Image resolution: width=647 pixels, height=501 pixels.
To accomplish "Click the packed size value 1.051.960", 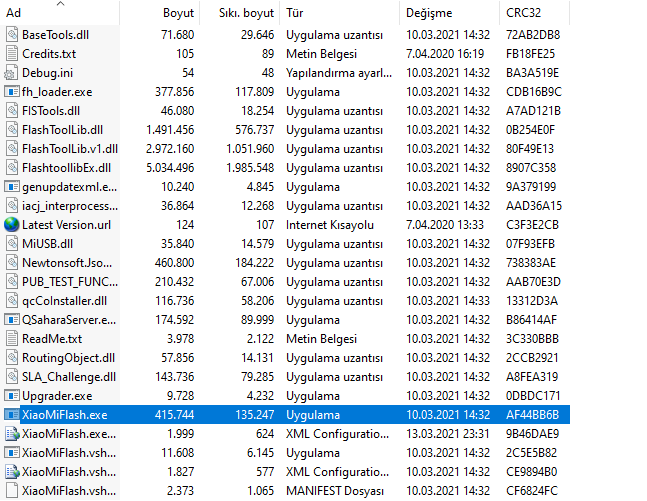I will (x=250, y=149).
